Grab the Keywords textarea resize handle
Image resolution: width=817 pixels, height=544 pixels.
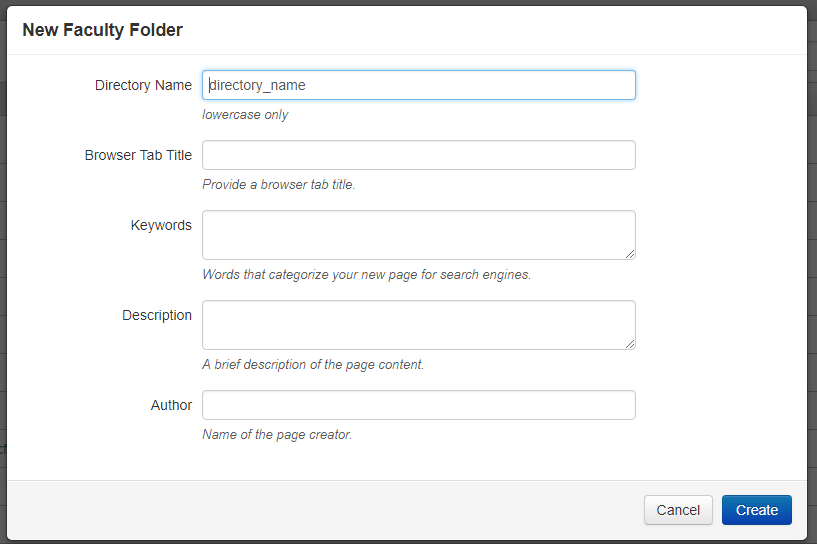click(630, 254)
